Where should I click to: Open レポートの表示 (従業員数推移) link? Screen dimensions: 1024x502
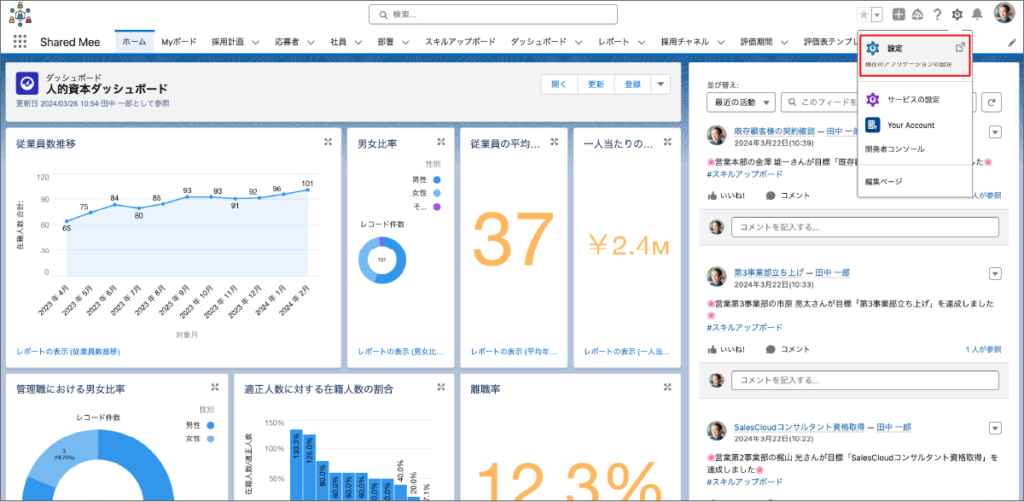point(68,351)
